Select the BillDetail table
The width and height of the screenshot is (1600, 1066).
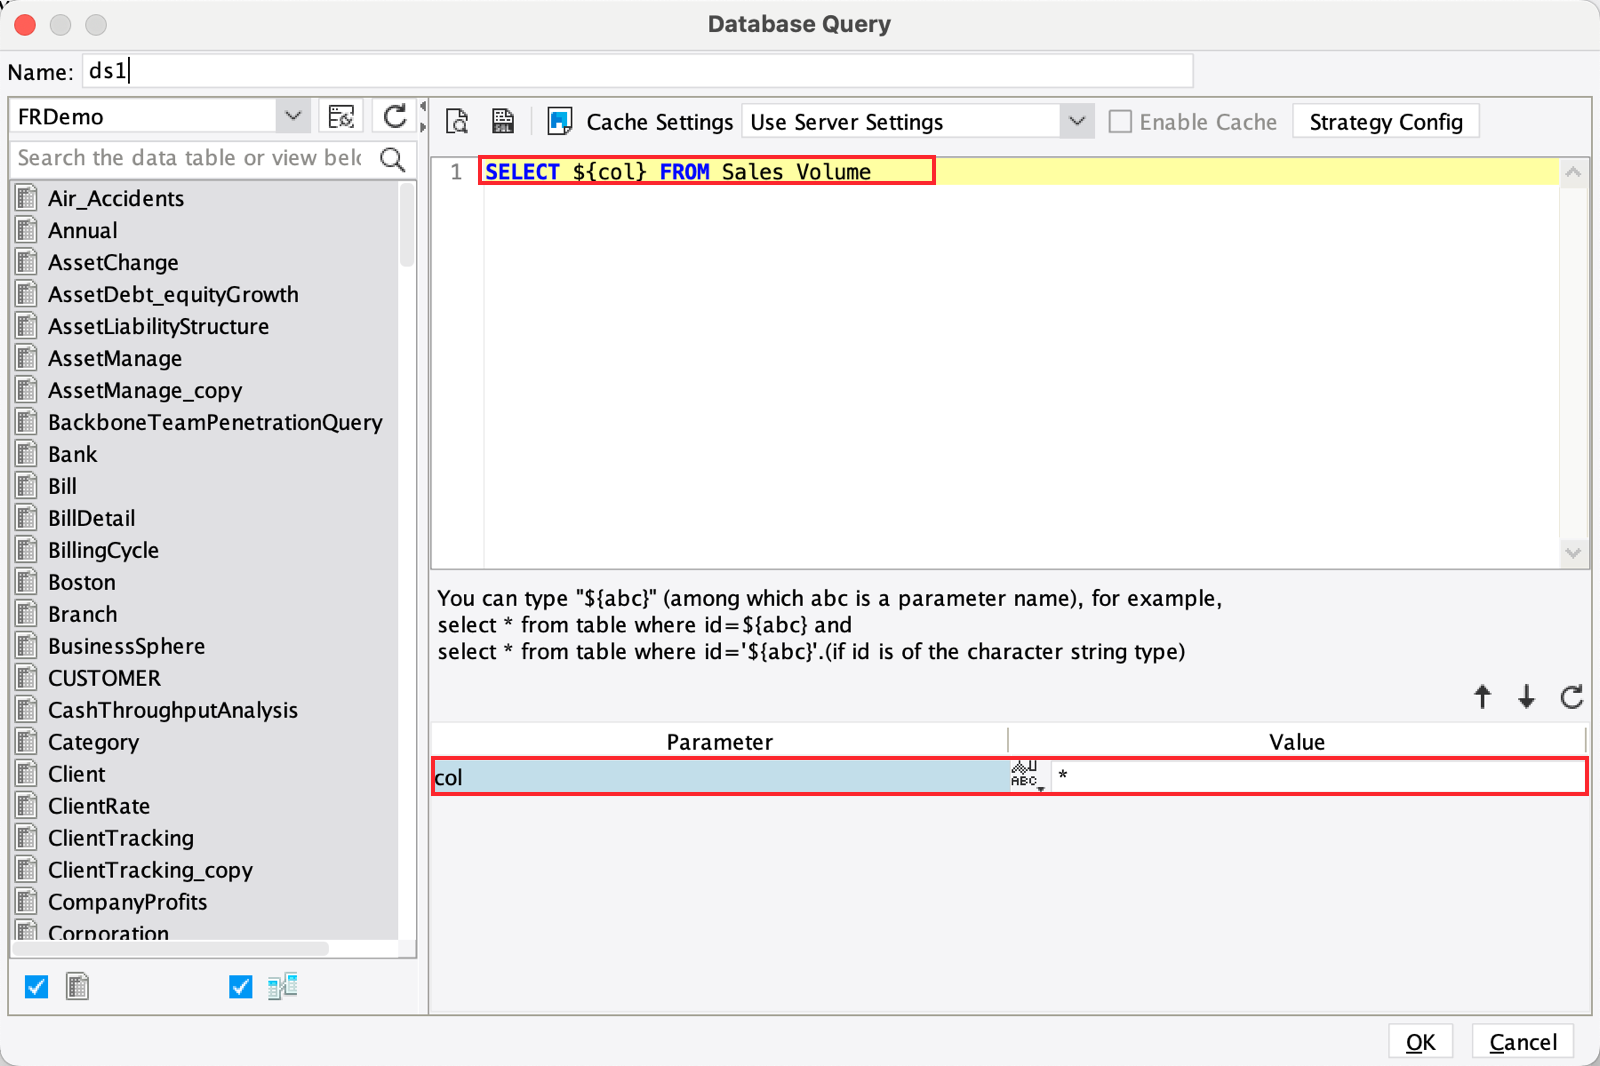tap(91, 518)
